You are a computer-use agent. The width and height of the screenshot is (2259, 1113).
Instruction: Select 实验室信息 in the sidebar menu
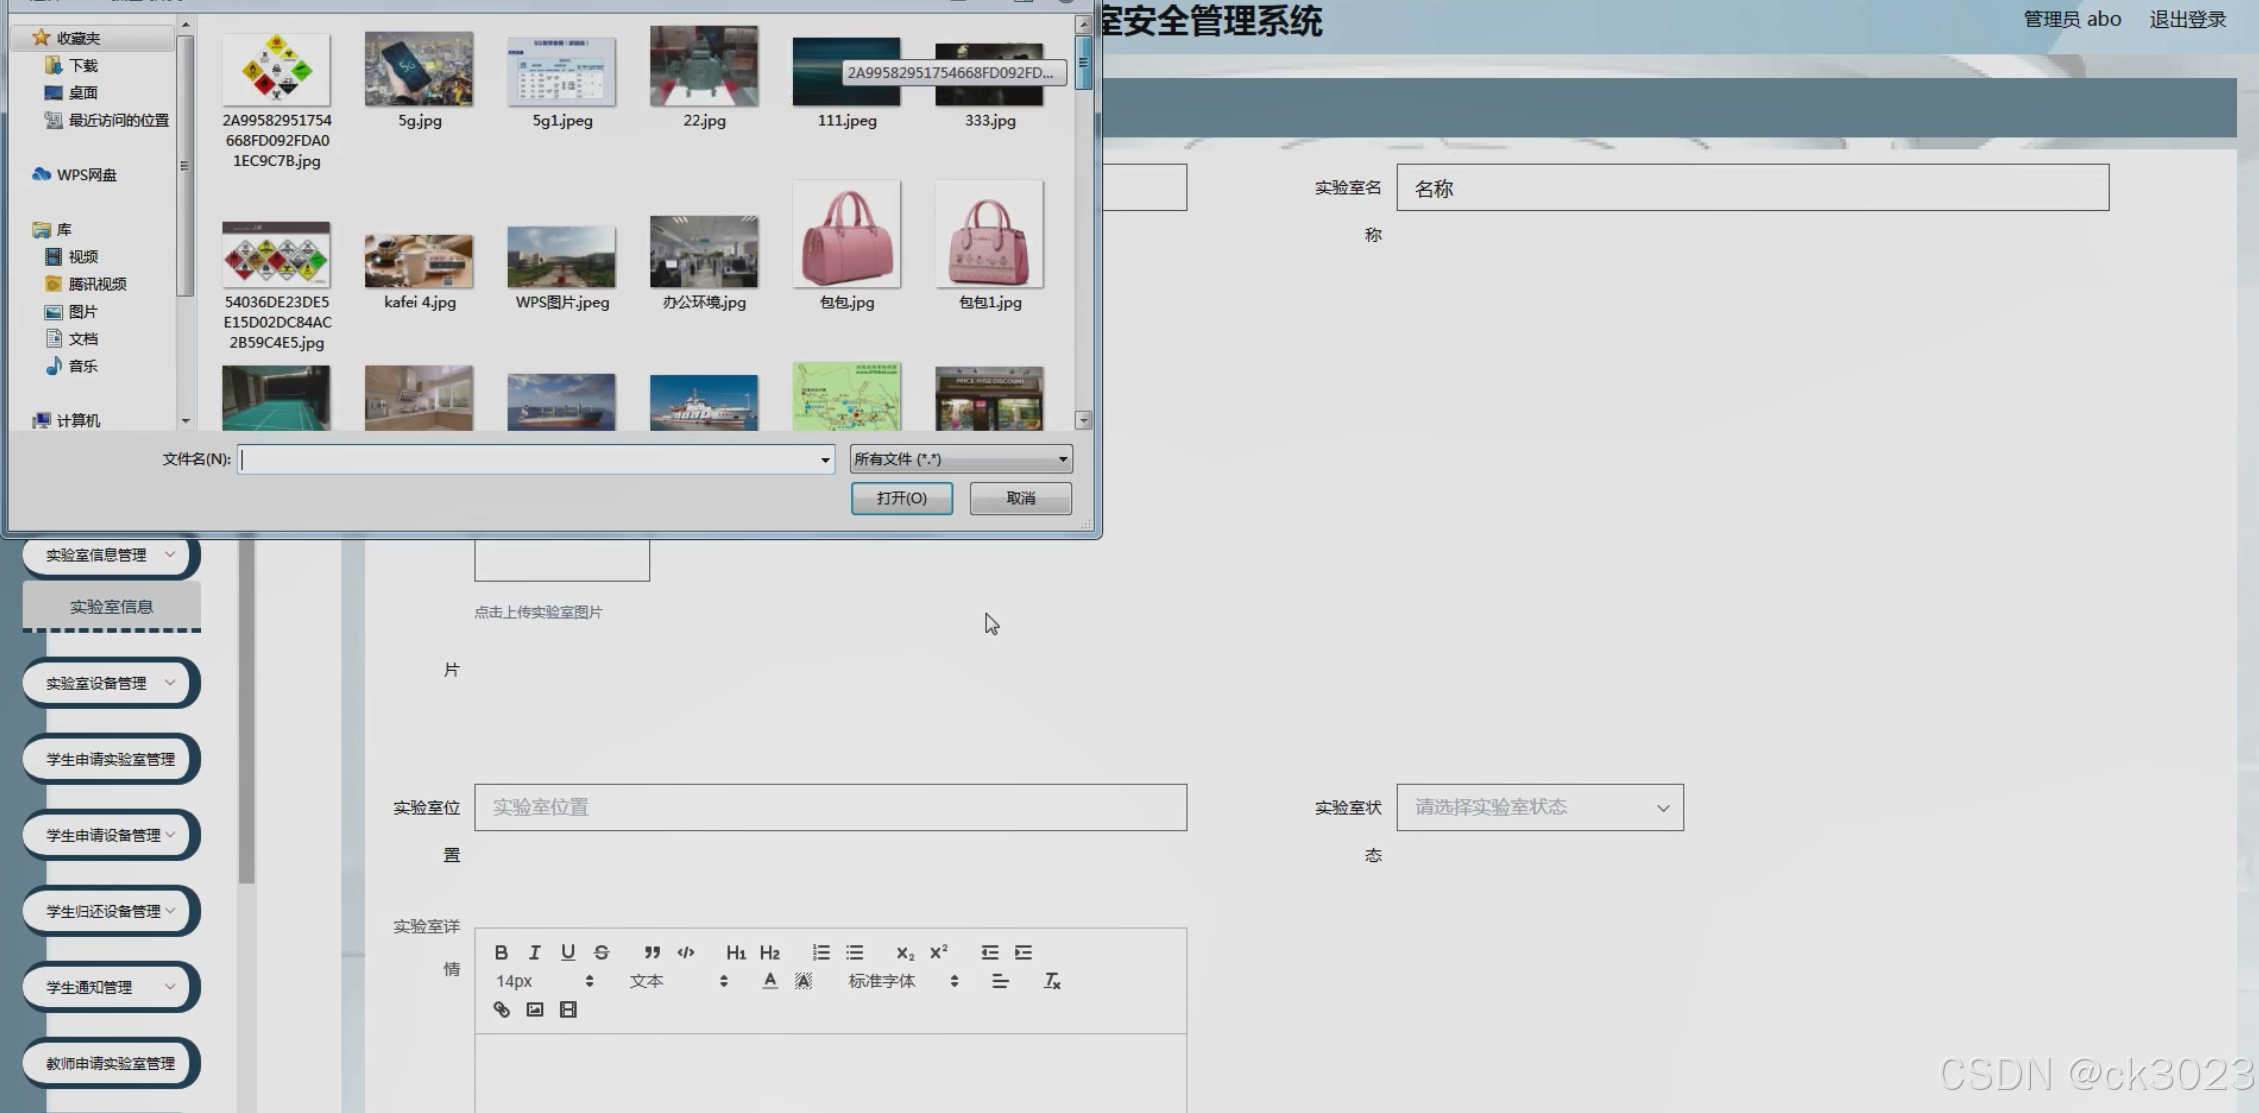point(111,606)
